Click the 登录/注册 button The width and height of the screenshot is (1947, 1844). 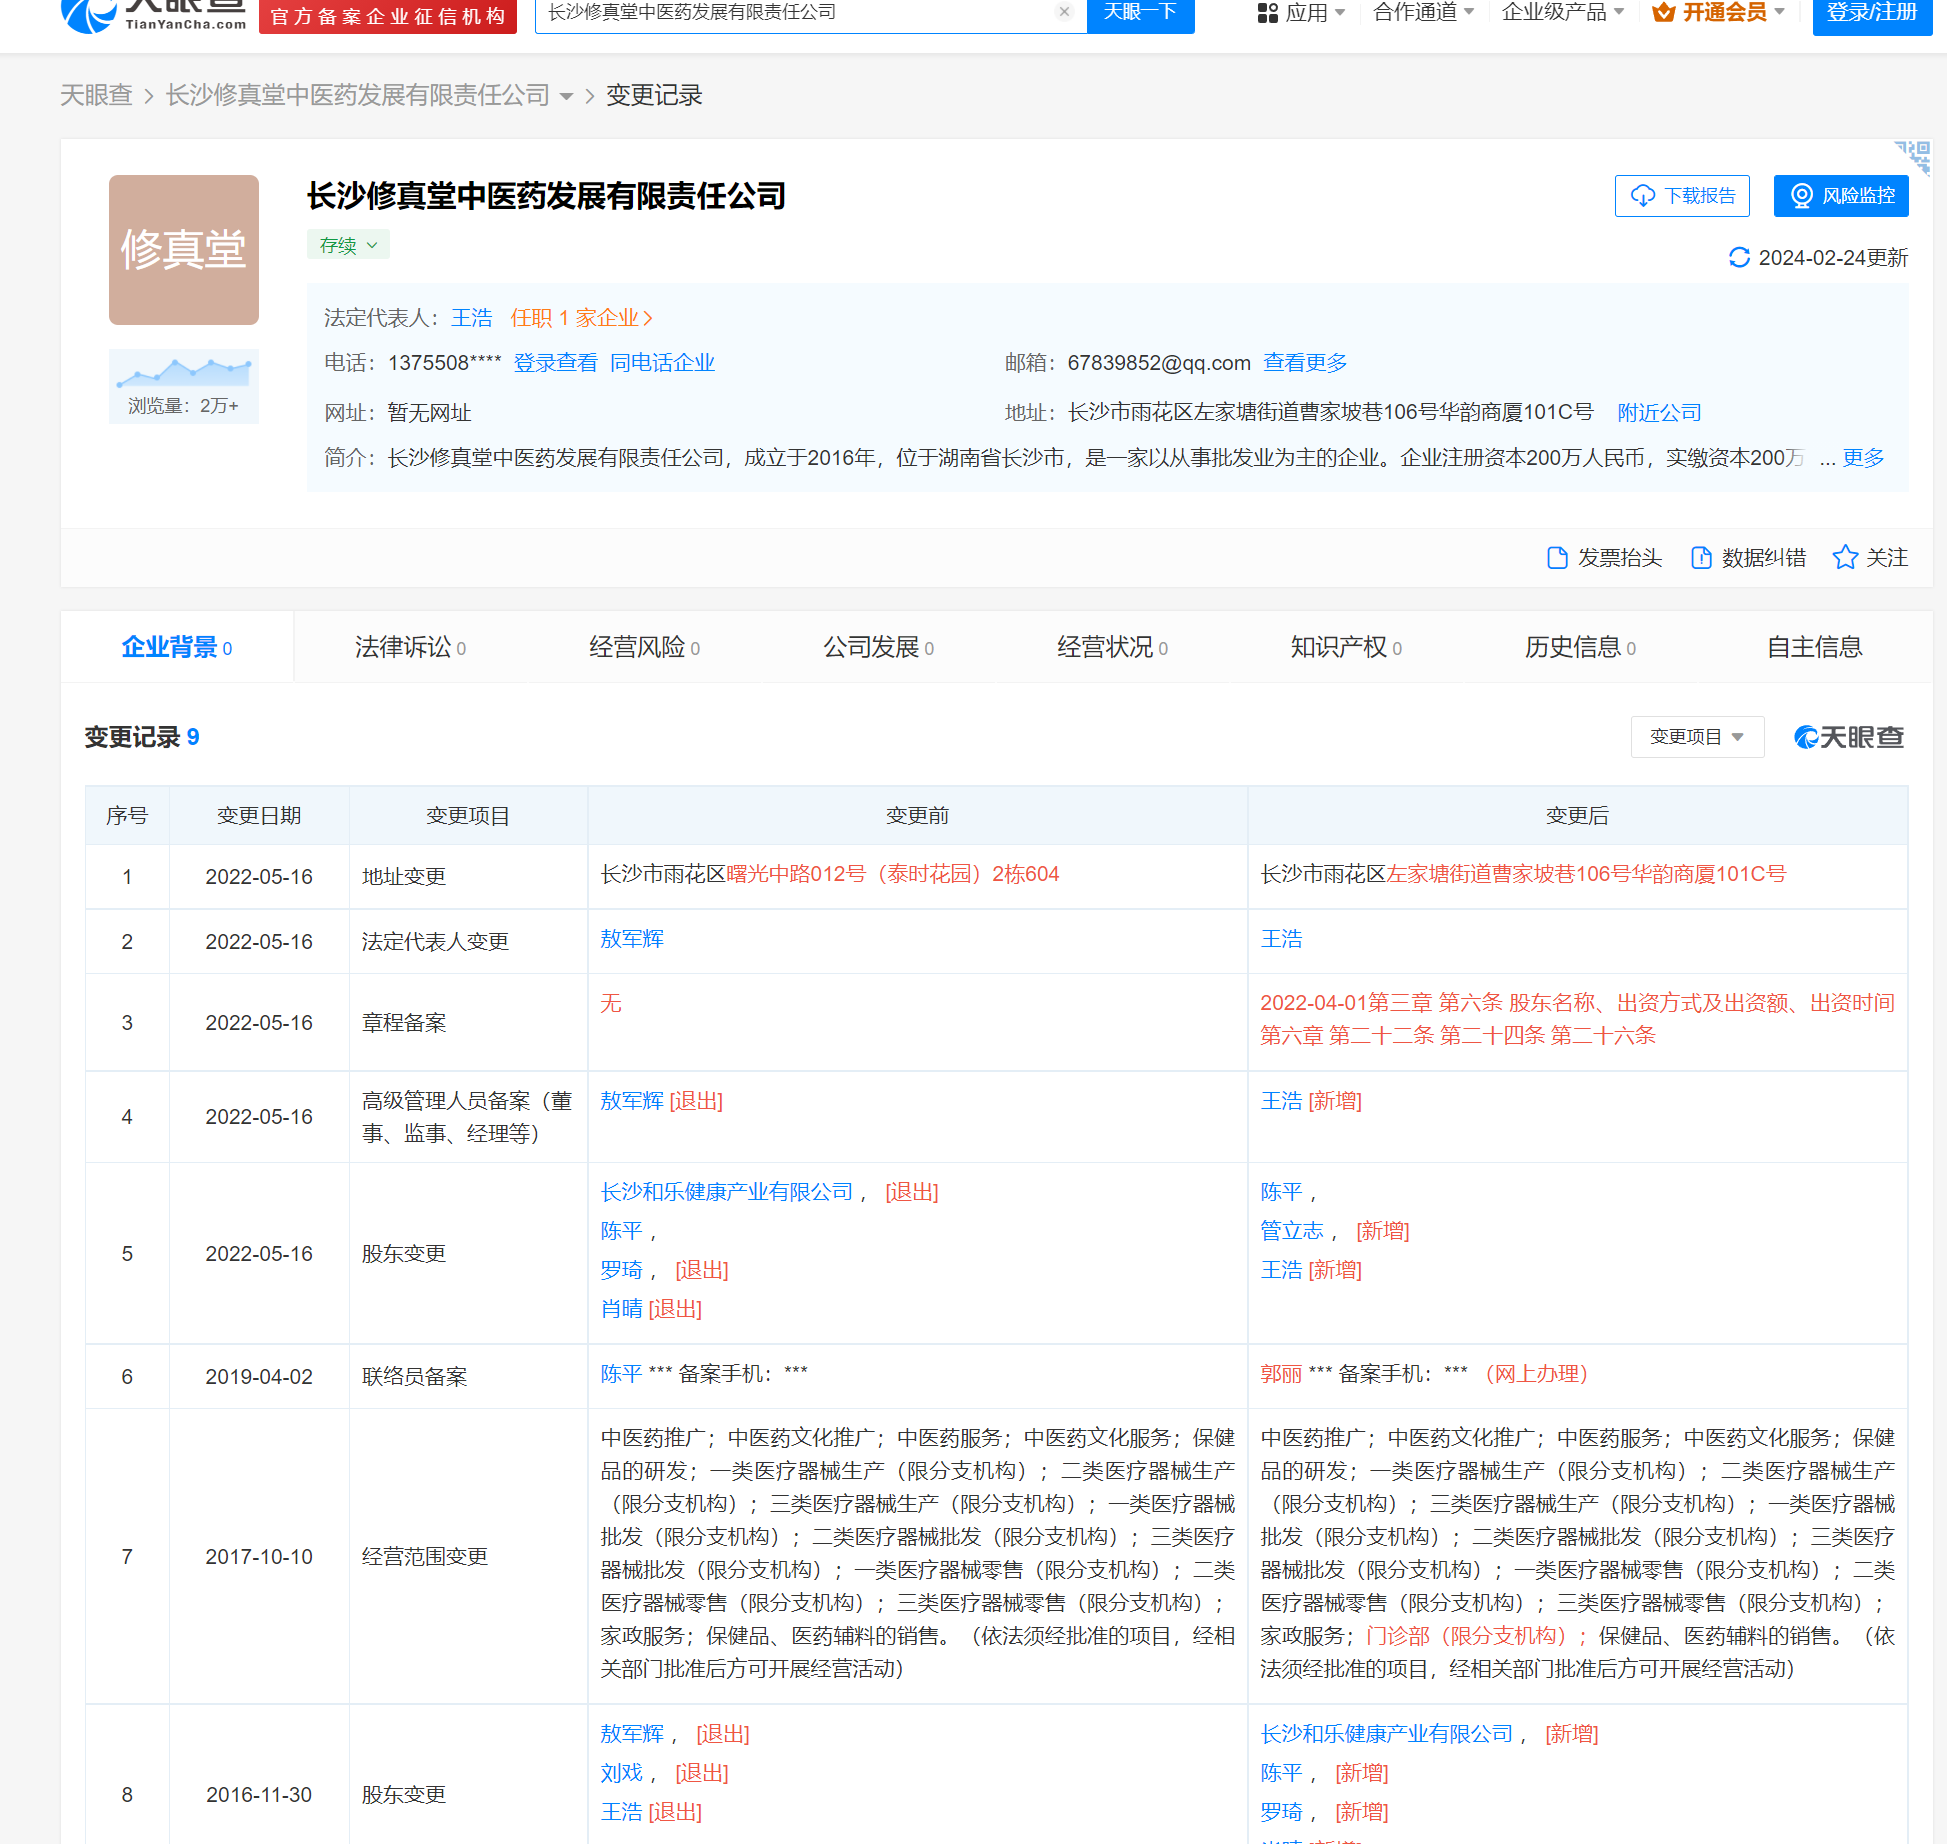(1871, 17)
